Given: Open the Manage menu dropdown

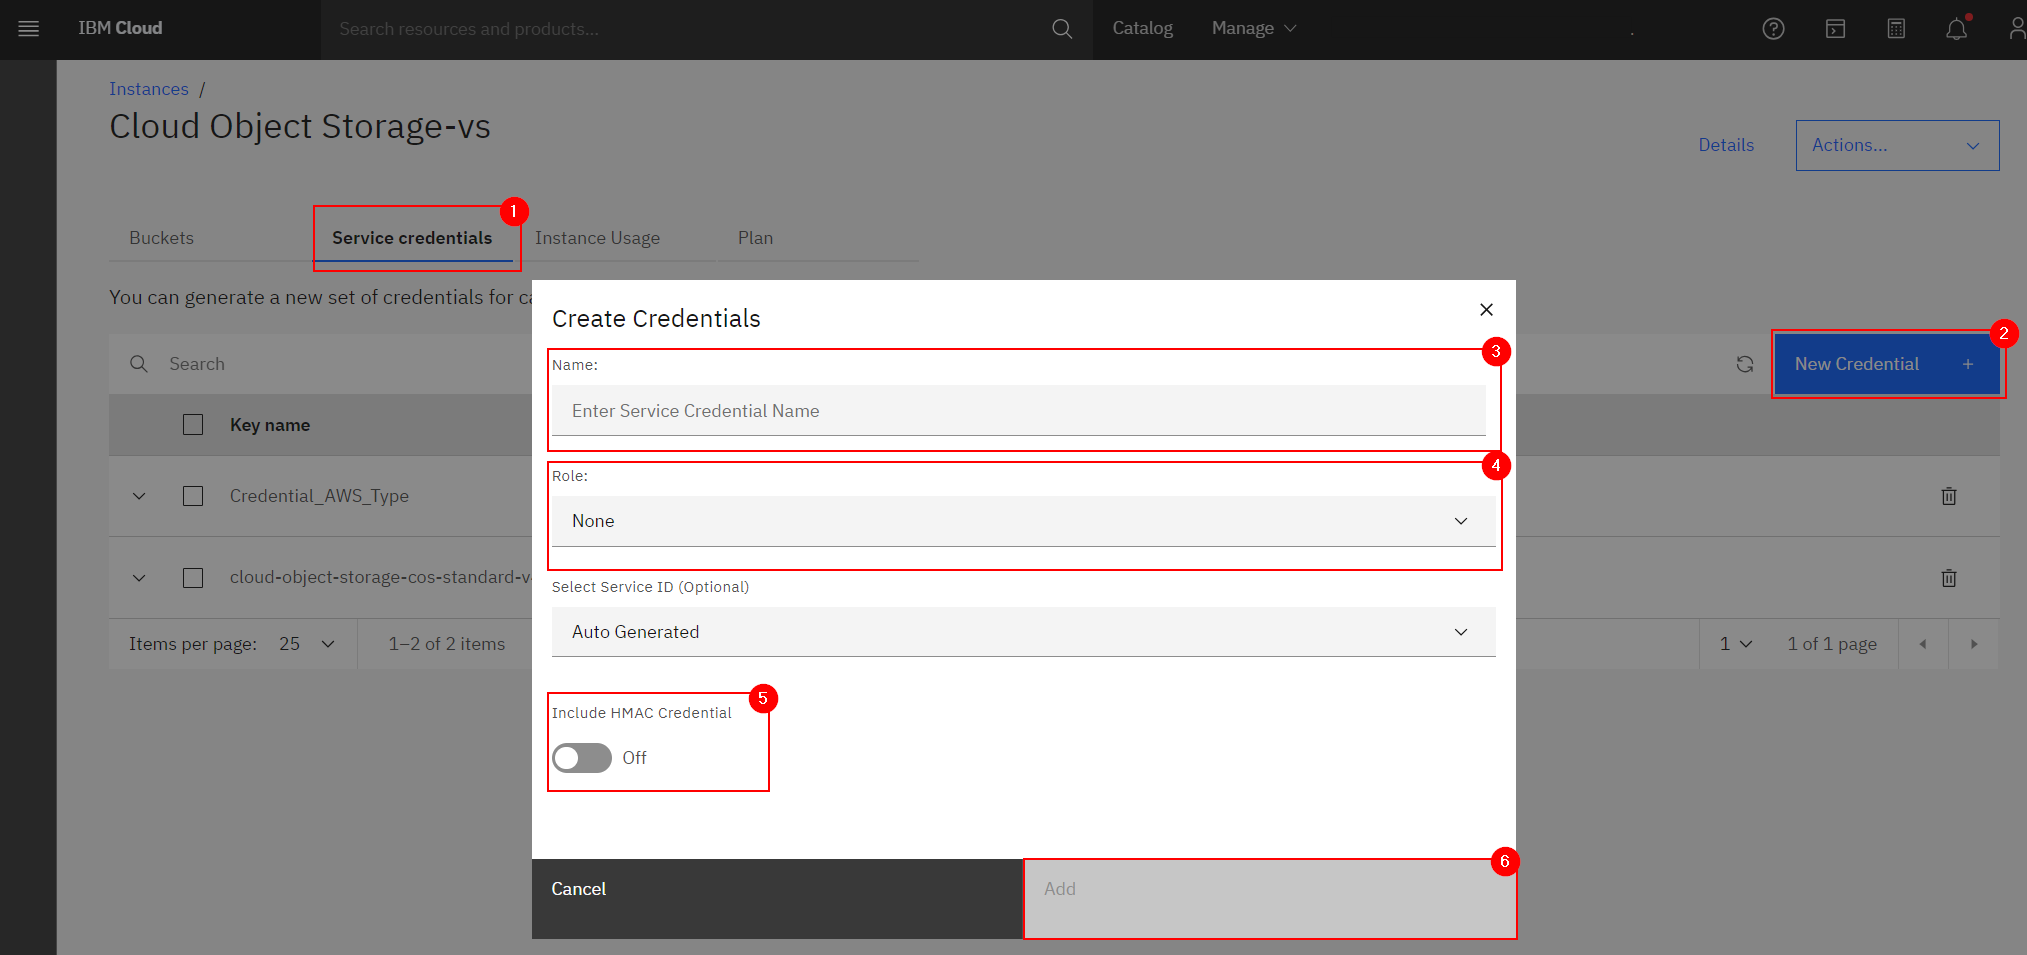Looking at the screenshot, I should click(x=1254, y=29).
